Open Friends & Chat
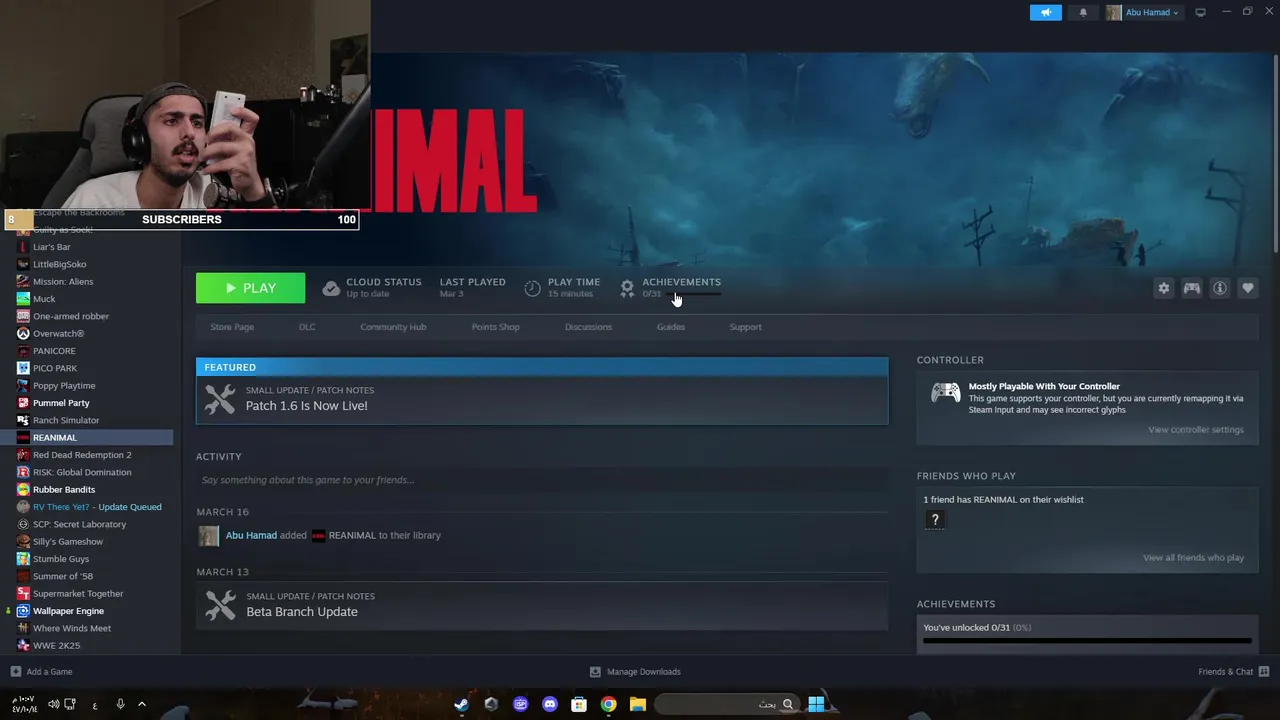This screenshot has width=1280, height=720. (1233, 672)
